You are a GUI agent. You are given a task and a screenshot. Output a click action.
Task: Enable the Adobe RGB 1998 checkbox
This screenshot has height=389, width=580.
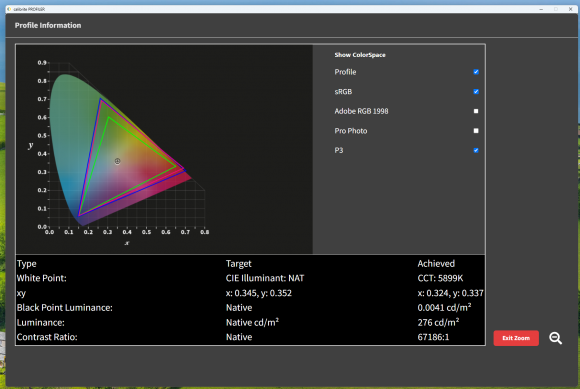point(476,111)
